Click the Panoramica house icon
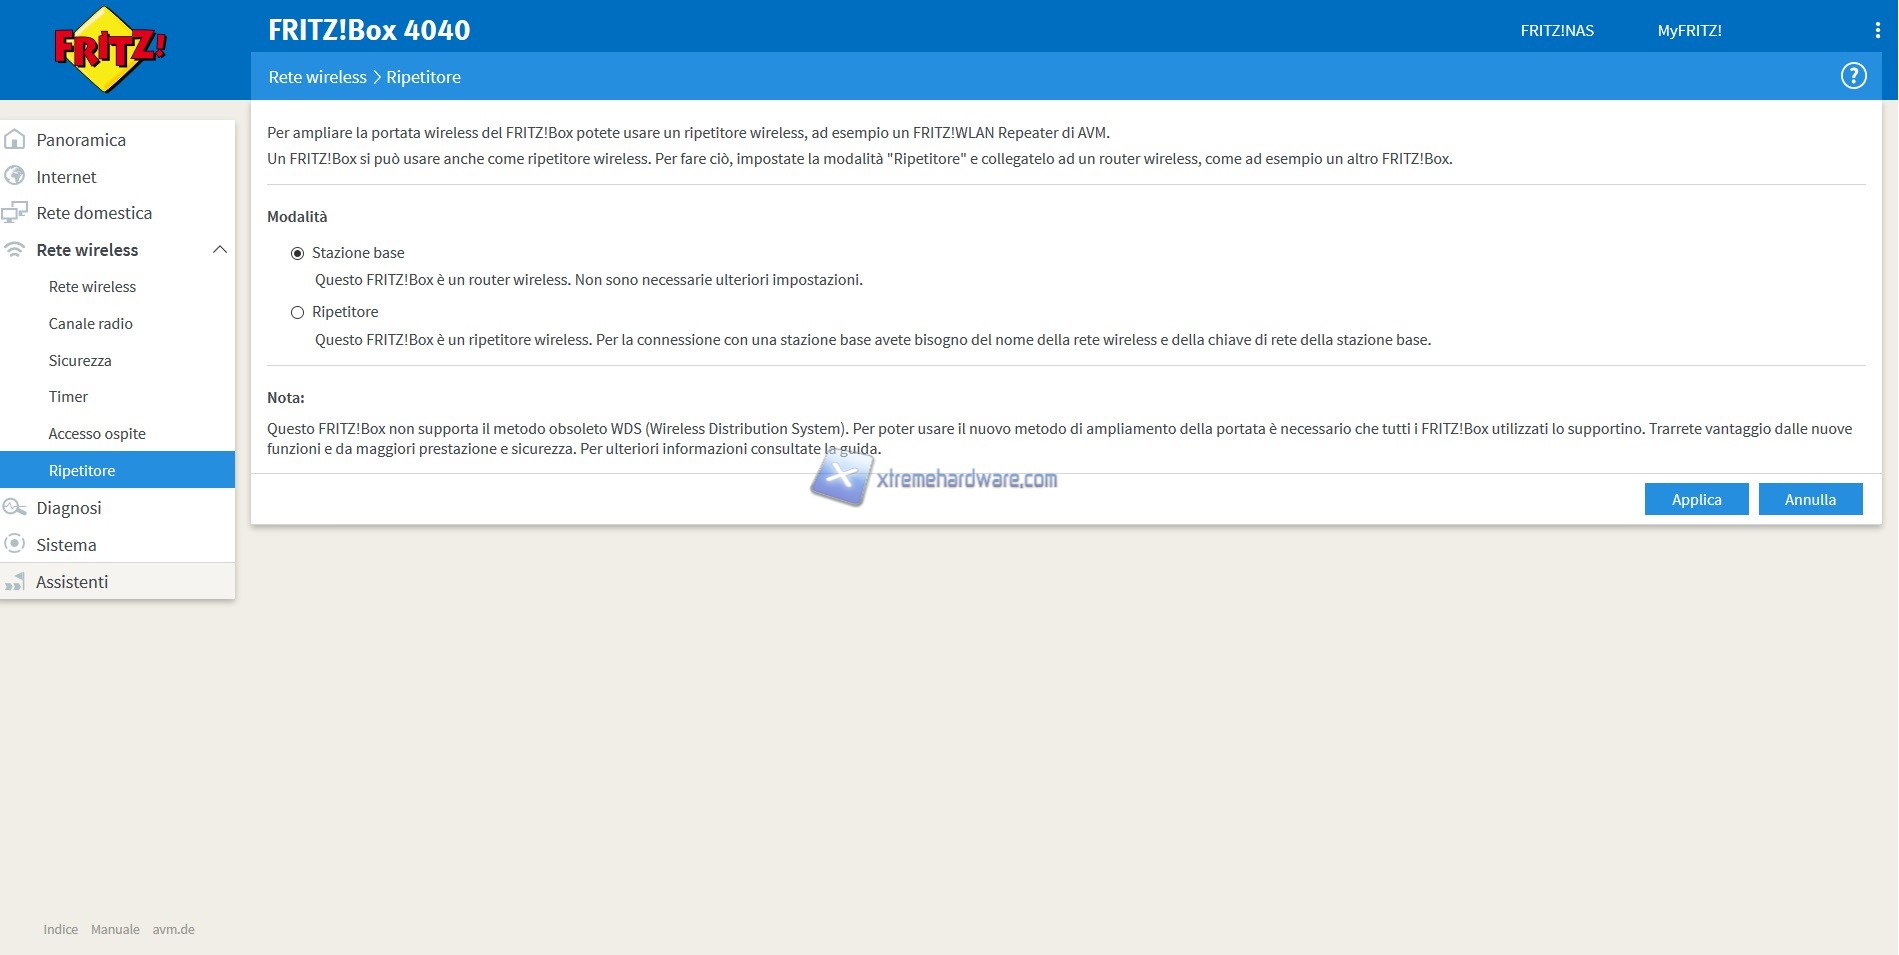The width and height of the screenshot is (1899, 955). point(15,140)
